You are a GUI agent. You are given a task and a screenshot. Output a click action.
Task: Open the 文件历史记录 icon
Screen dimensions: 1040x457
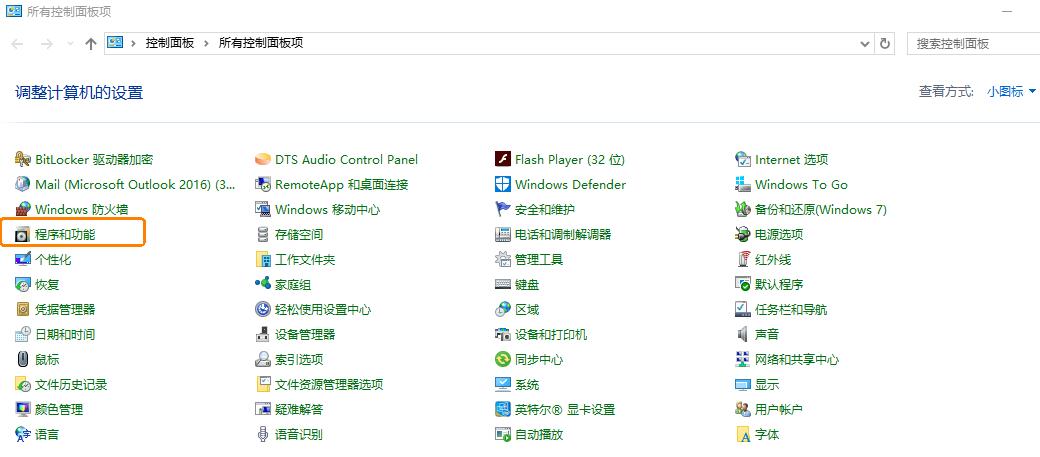23,385
